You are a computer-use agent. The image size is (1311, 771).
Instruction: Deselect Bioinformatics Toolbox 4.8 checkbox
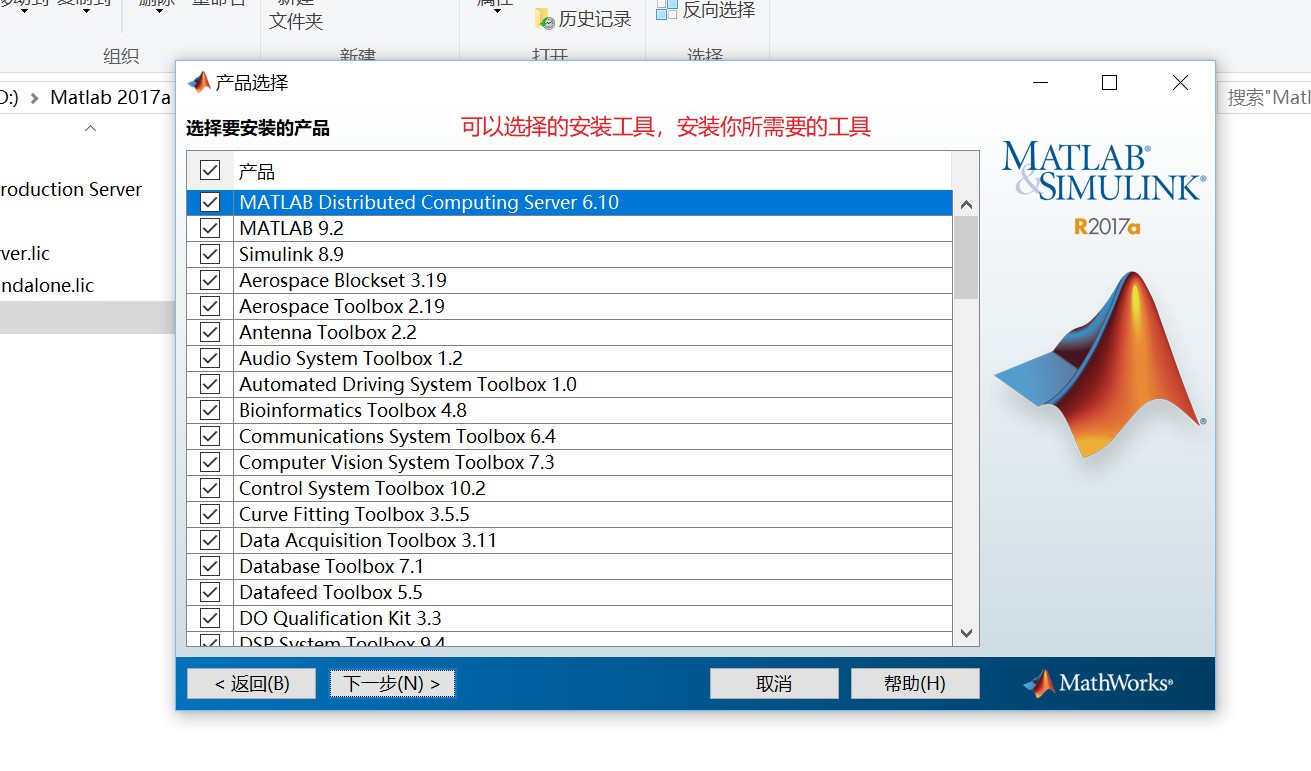(210, 410)
